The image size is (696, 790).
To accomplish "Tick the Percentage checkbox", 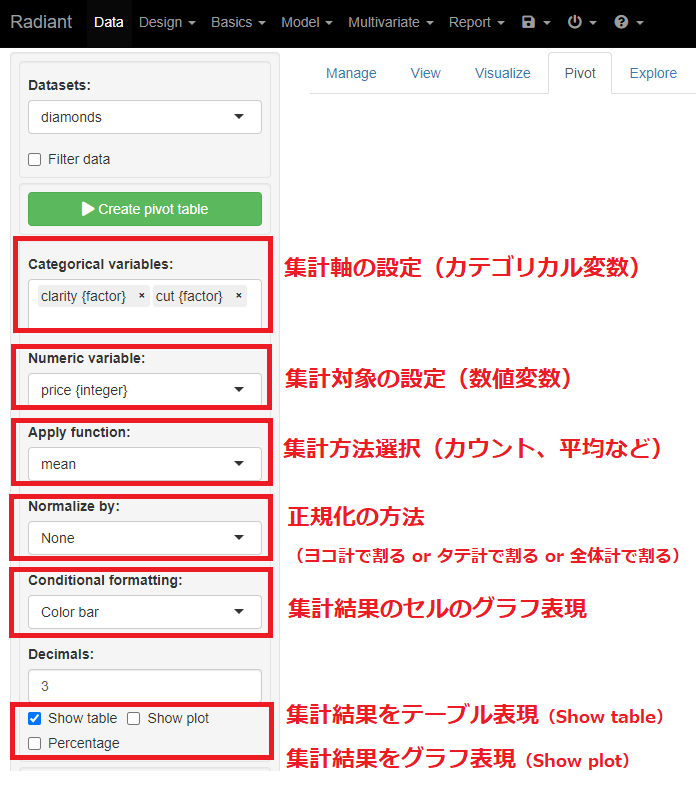I will (x=35, y=743).
